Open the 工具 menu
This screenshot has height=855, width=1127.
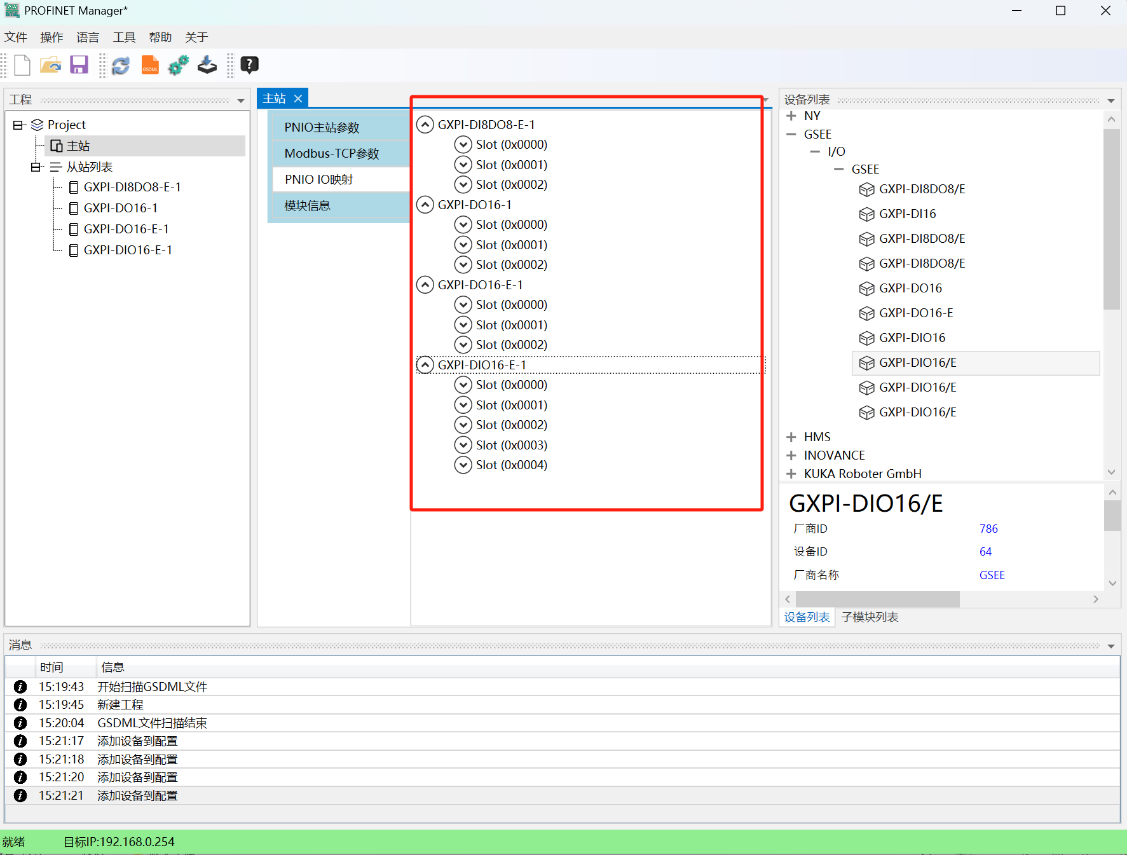[124, 37]
